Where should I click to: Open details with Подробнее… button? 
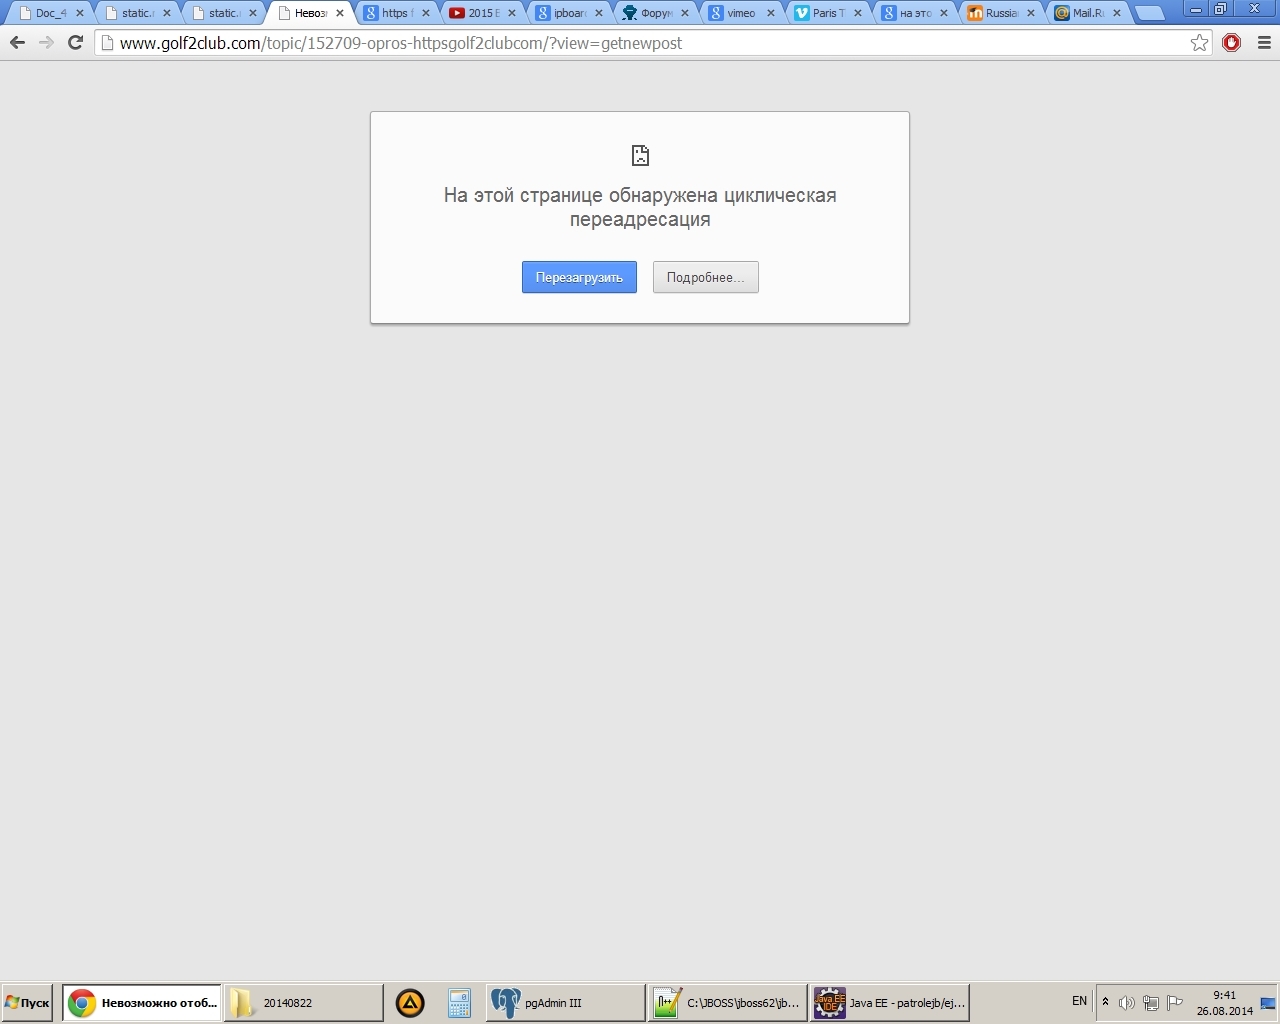(706, 277)
